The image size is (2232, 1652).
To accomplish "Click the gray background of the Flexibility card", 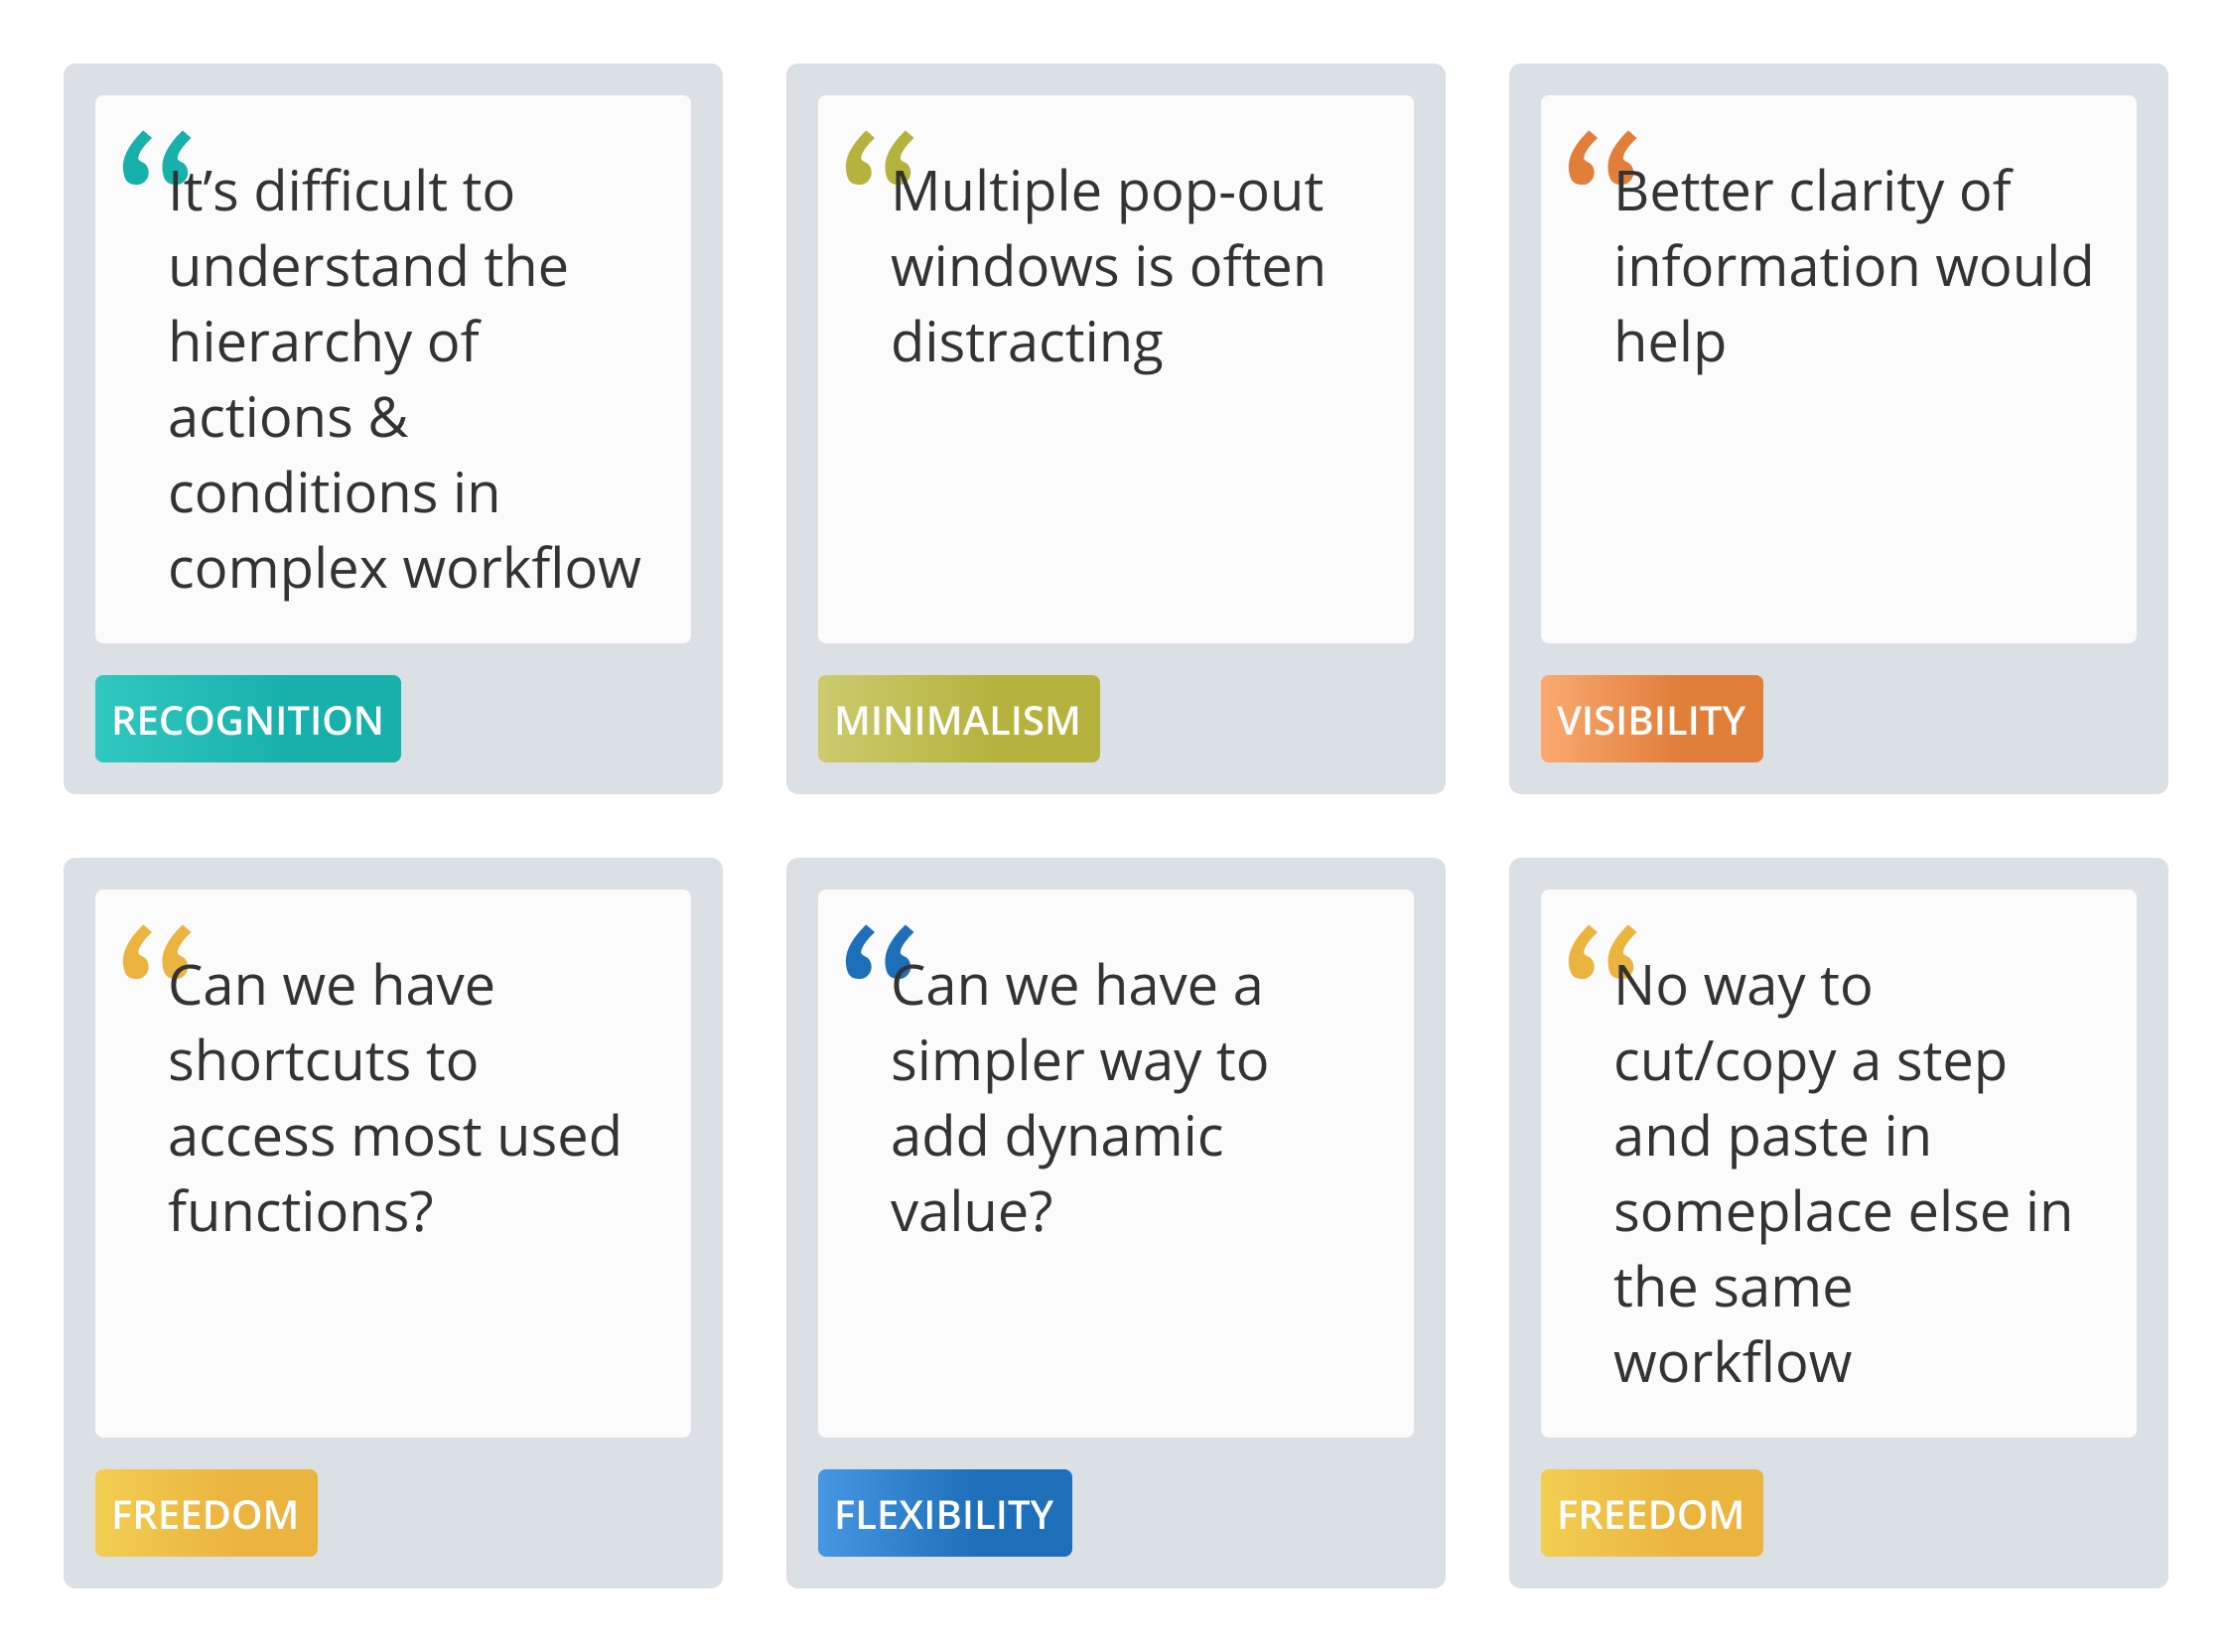I will pos(1258,1513).
